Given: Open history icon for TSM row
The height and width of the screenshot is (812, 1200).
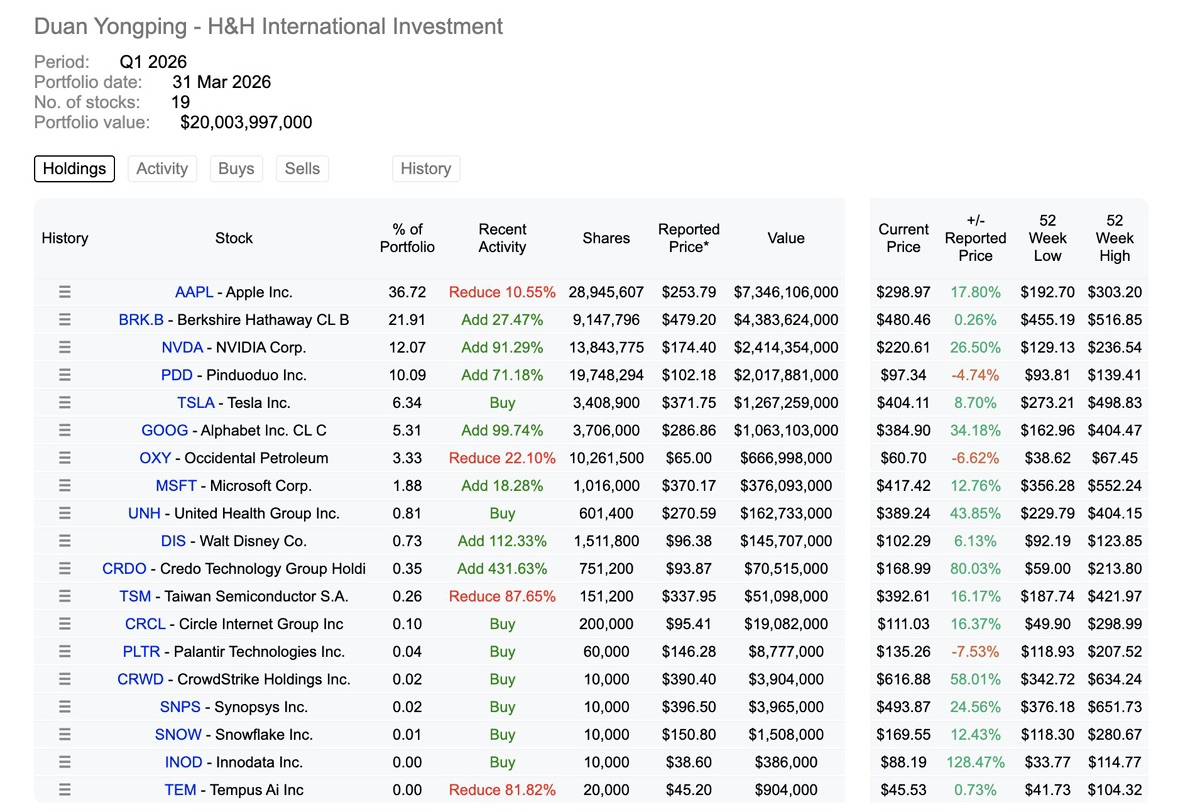Looking at the screenshot, I should pyautogui.click(x=65, y=596).
